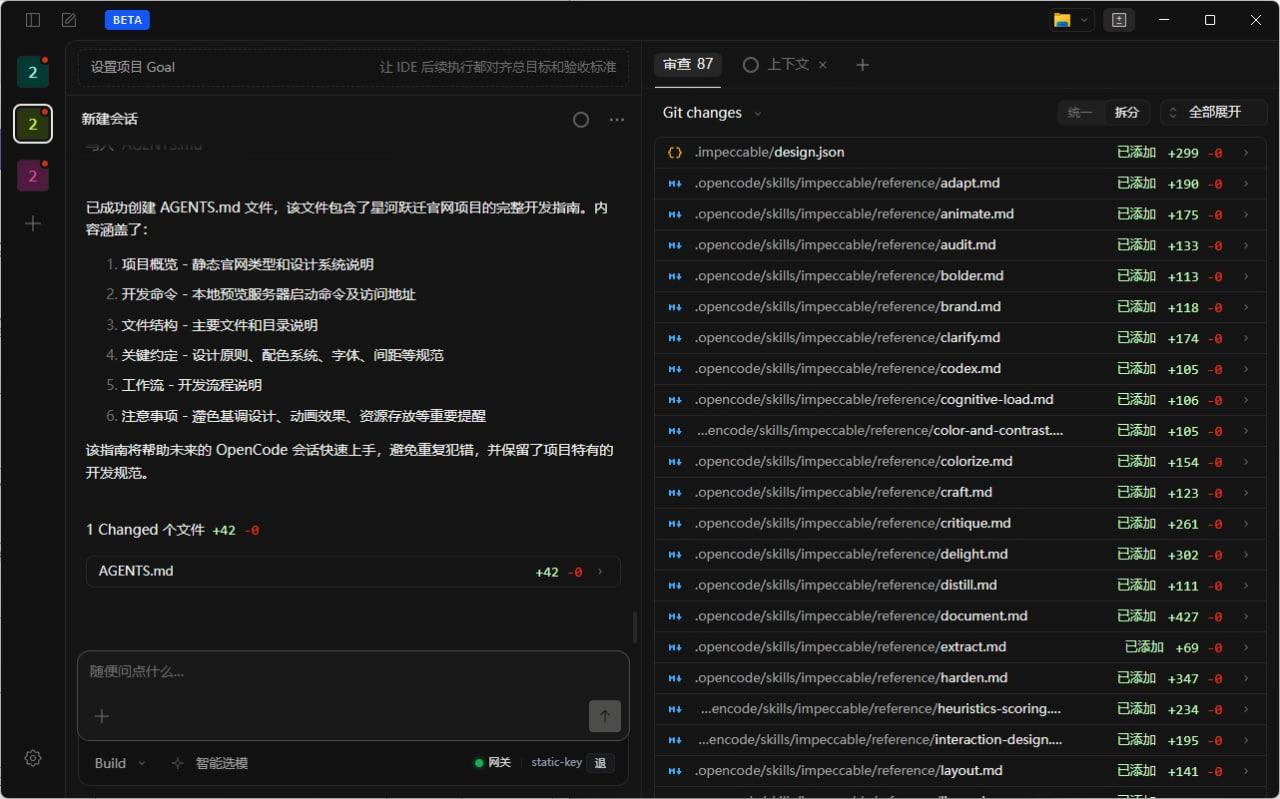Open the interaction-design file row
The height and width of the screenshot is (799, 1280).
(x=960, y=741)
